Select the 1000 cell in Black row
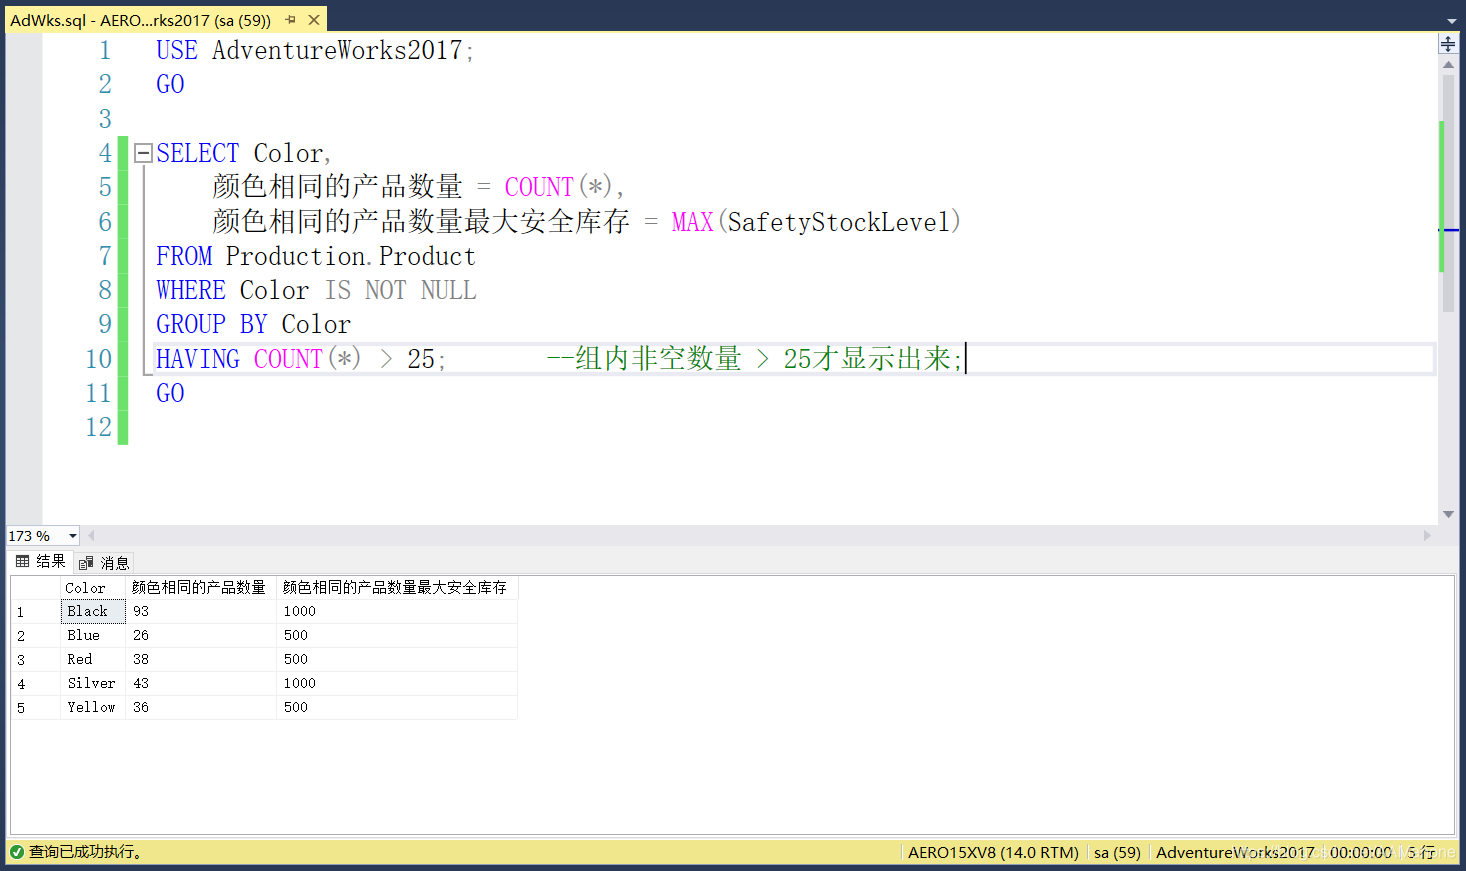Screen dimensions: 1466x871 (x=397, y=611)
